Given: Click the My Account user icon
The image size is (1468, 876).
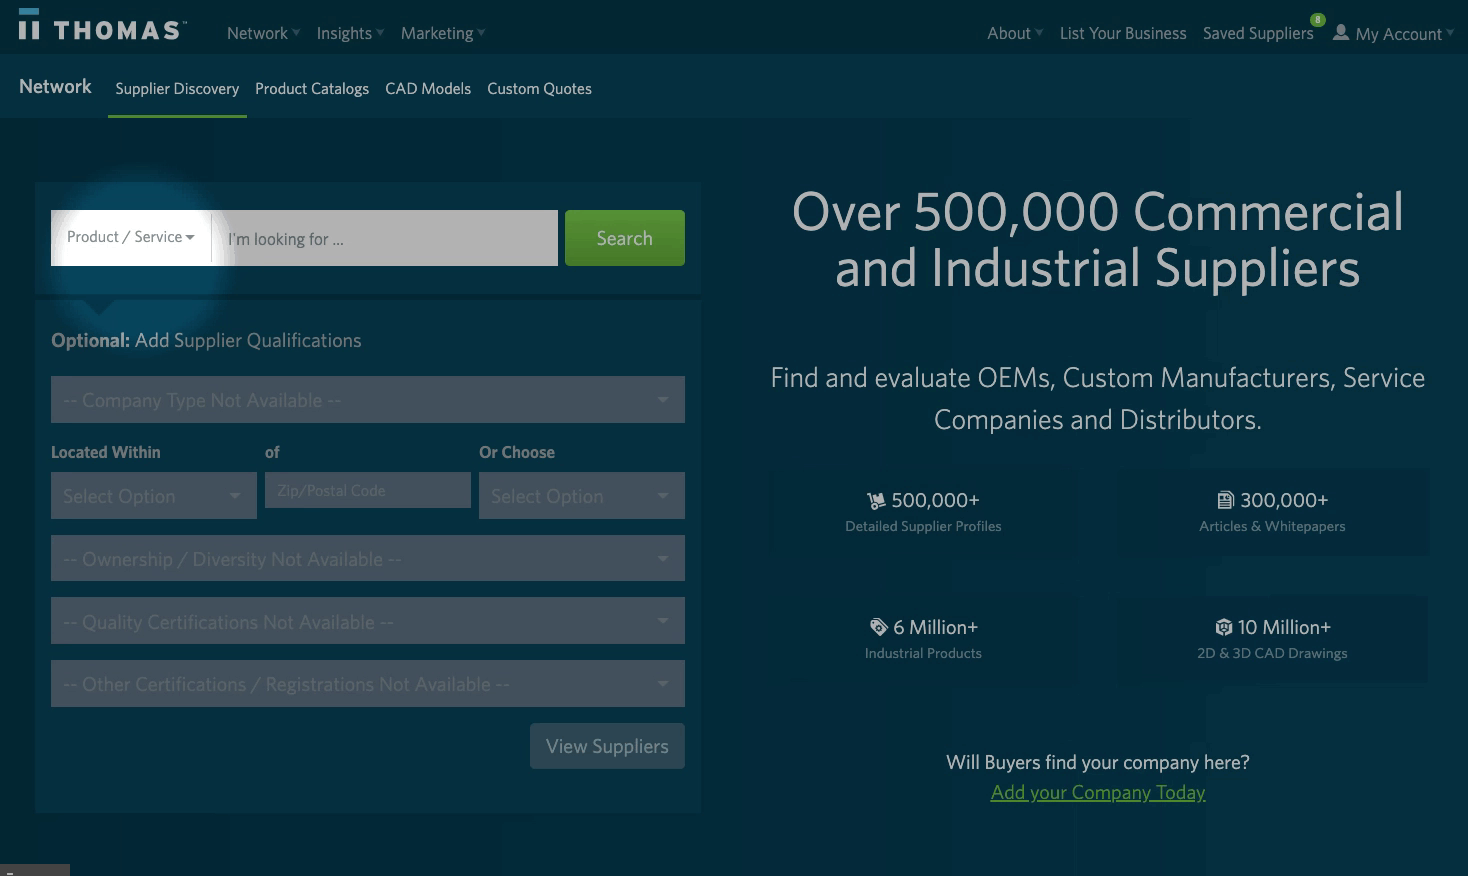Looking at the screenshot, I should click(1341, 33).
